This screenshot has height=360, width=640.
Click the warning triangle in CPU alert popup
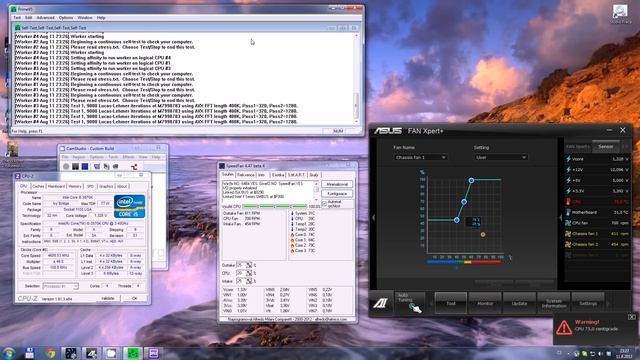pyautogui.click(x=564, y=327)
